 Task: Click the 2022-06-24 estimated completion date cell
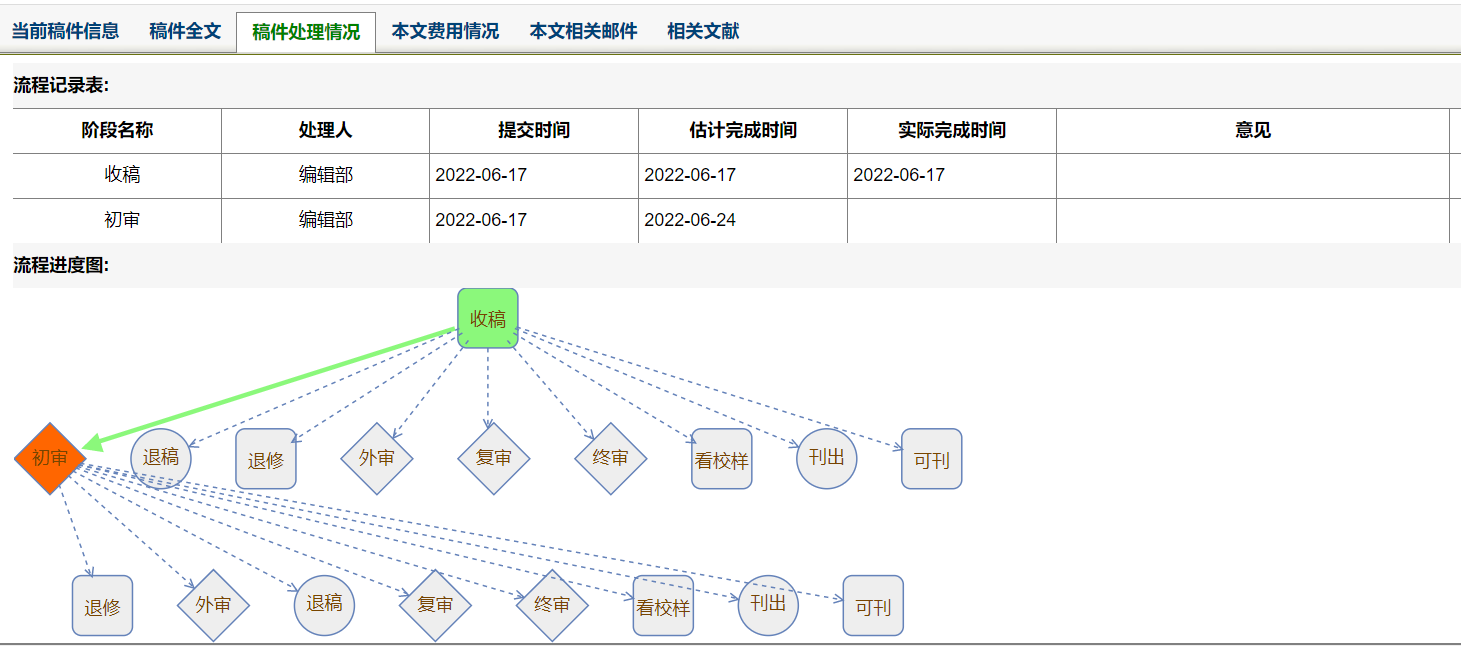pyautogui.click(x=690, y=220)
